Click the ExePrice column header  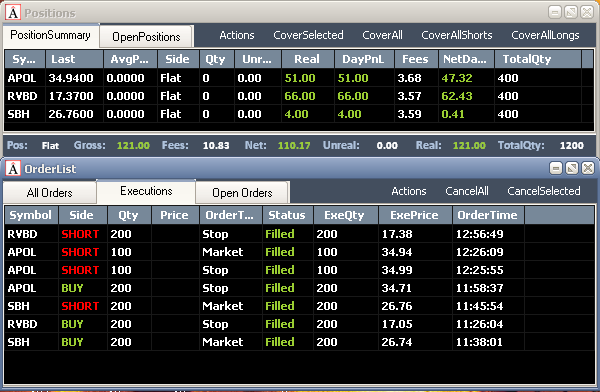415,215
